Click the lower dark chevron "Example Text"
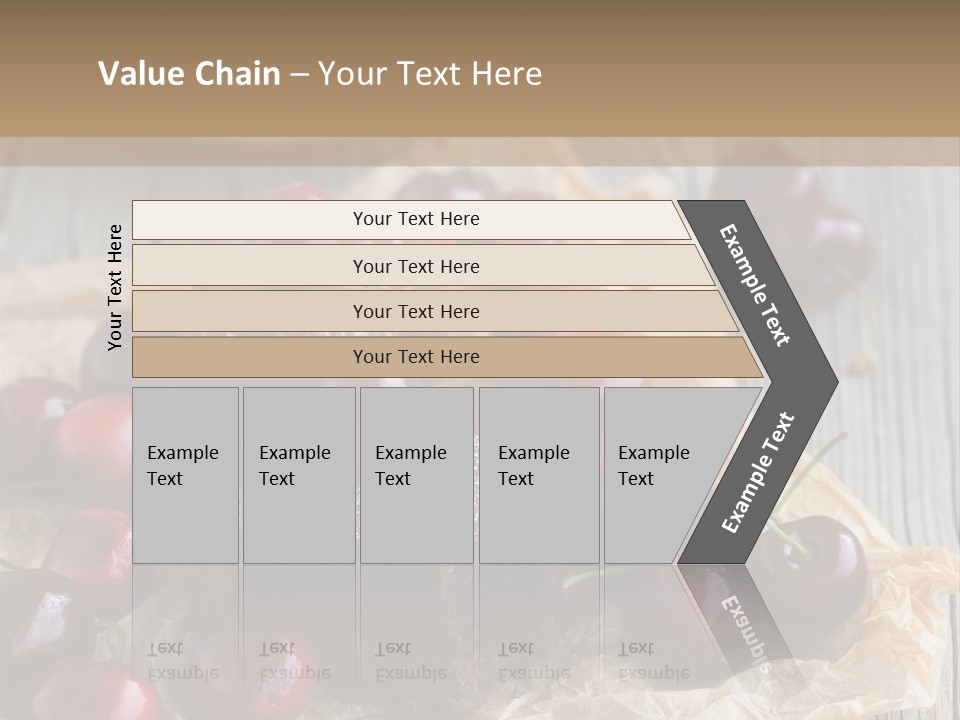The width and height of the screenshot is (960, 720). click(757, 472)
